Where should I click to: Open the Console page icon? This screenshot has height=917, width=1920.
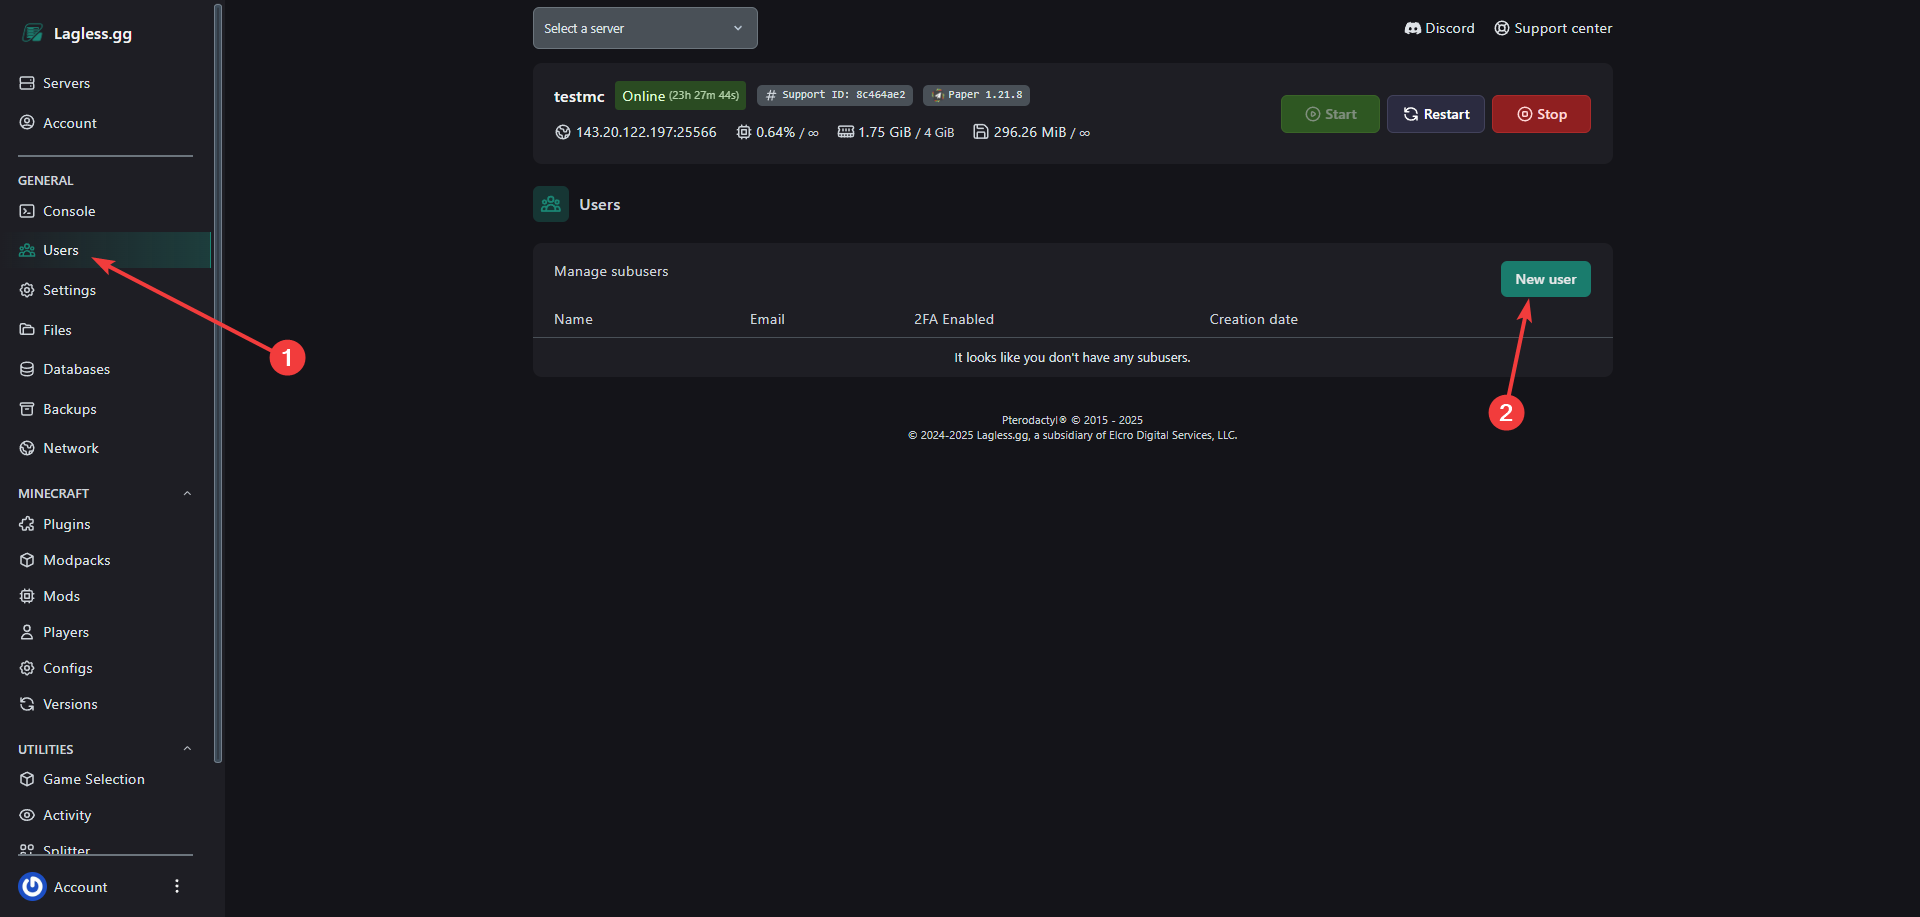pyautogui.click(x=27, y=211)
